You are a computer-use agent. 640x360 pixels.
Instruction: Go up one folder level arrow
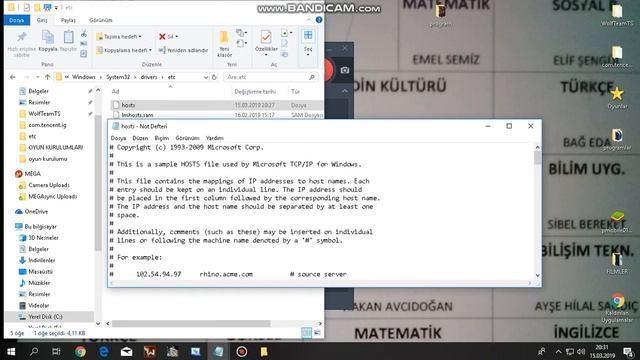[x=47, y=77]
